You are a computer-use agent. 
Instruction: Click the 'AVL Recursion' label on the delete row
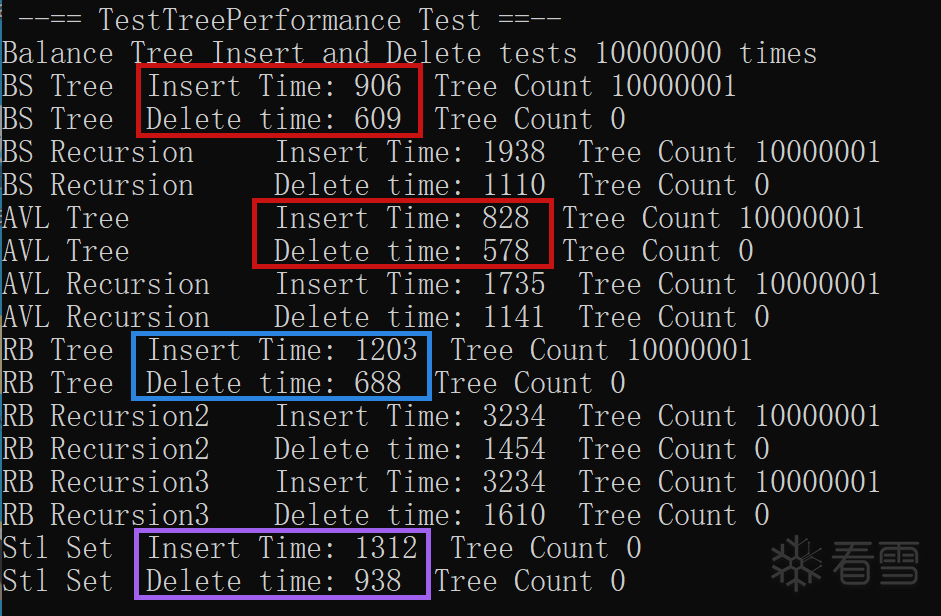tap(106, 317)
